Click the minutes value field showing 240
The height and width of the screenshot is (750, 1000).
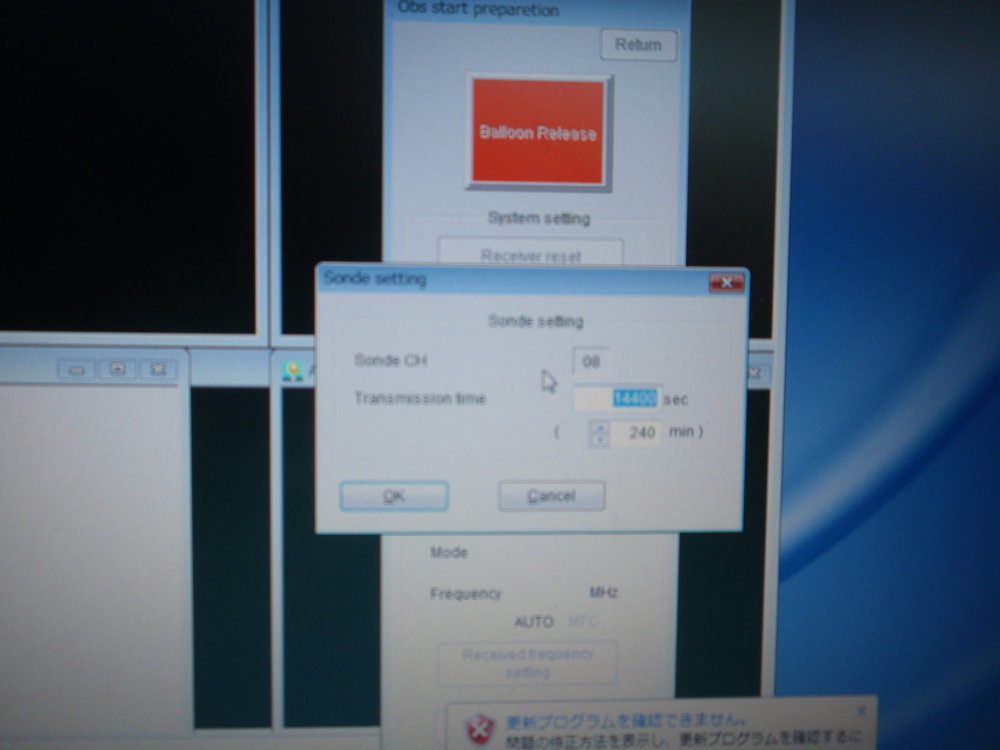(636, 434)
